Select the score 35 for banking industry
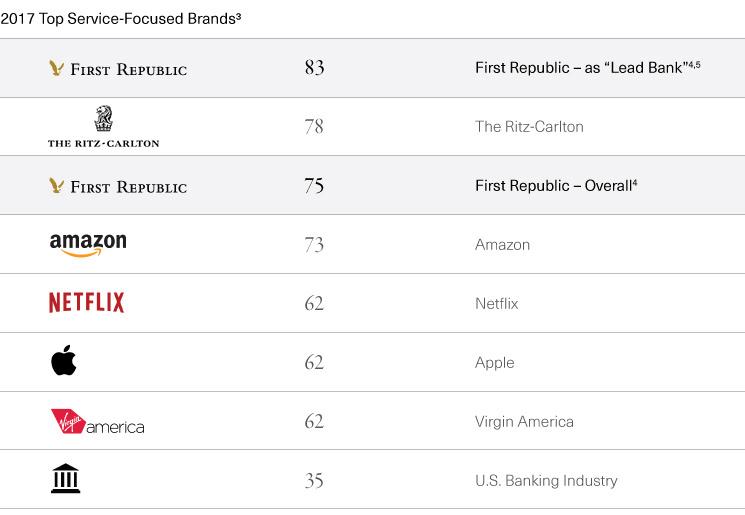The height and width of the screenshot is (515, 745). point(314,480)
